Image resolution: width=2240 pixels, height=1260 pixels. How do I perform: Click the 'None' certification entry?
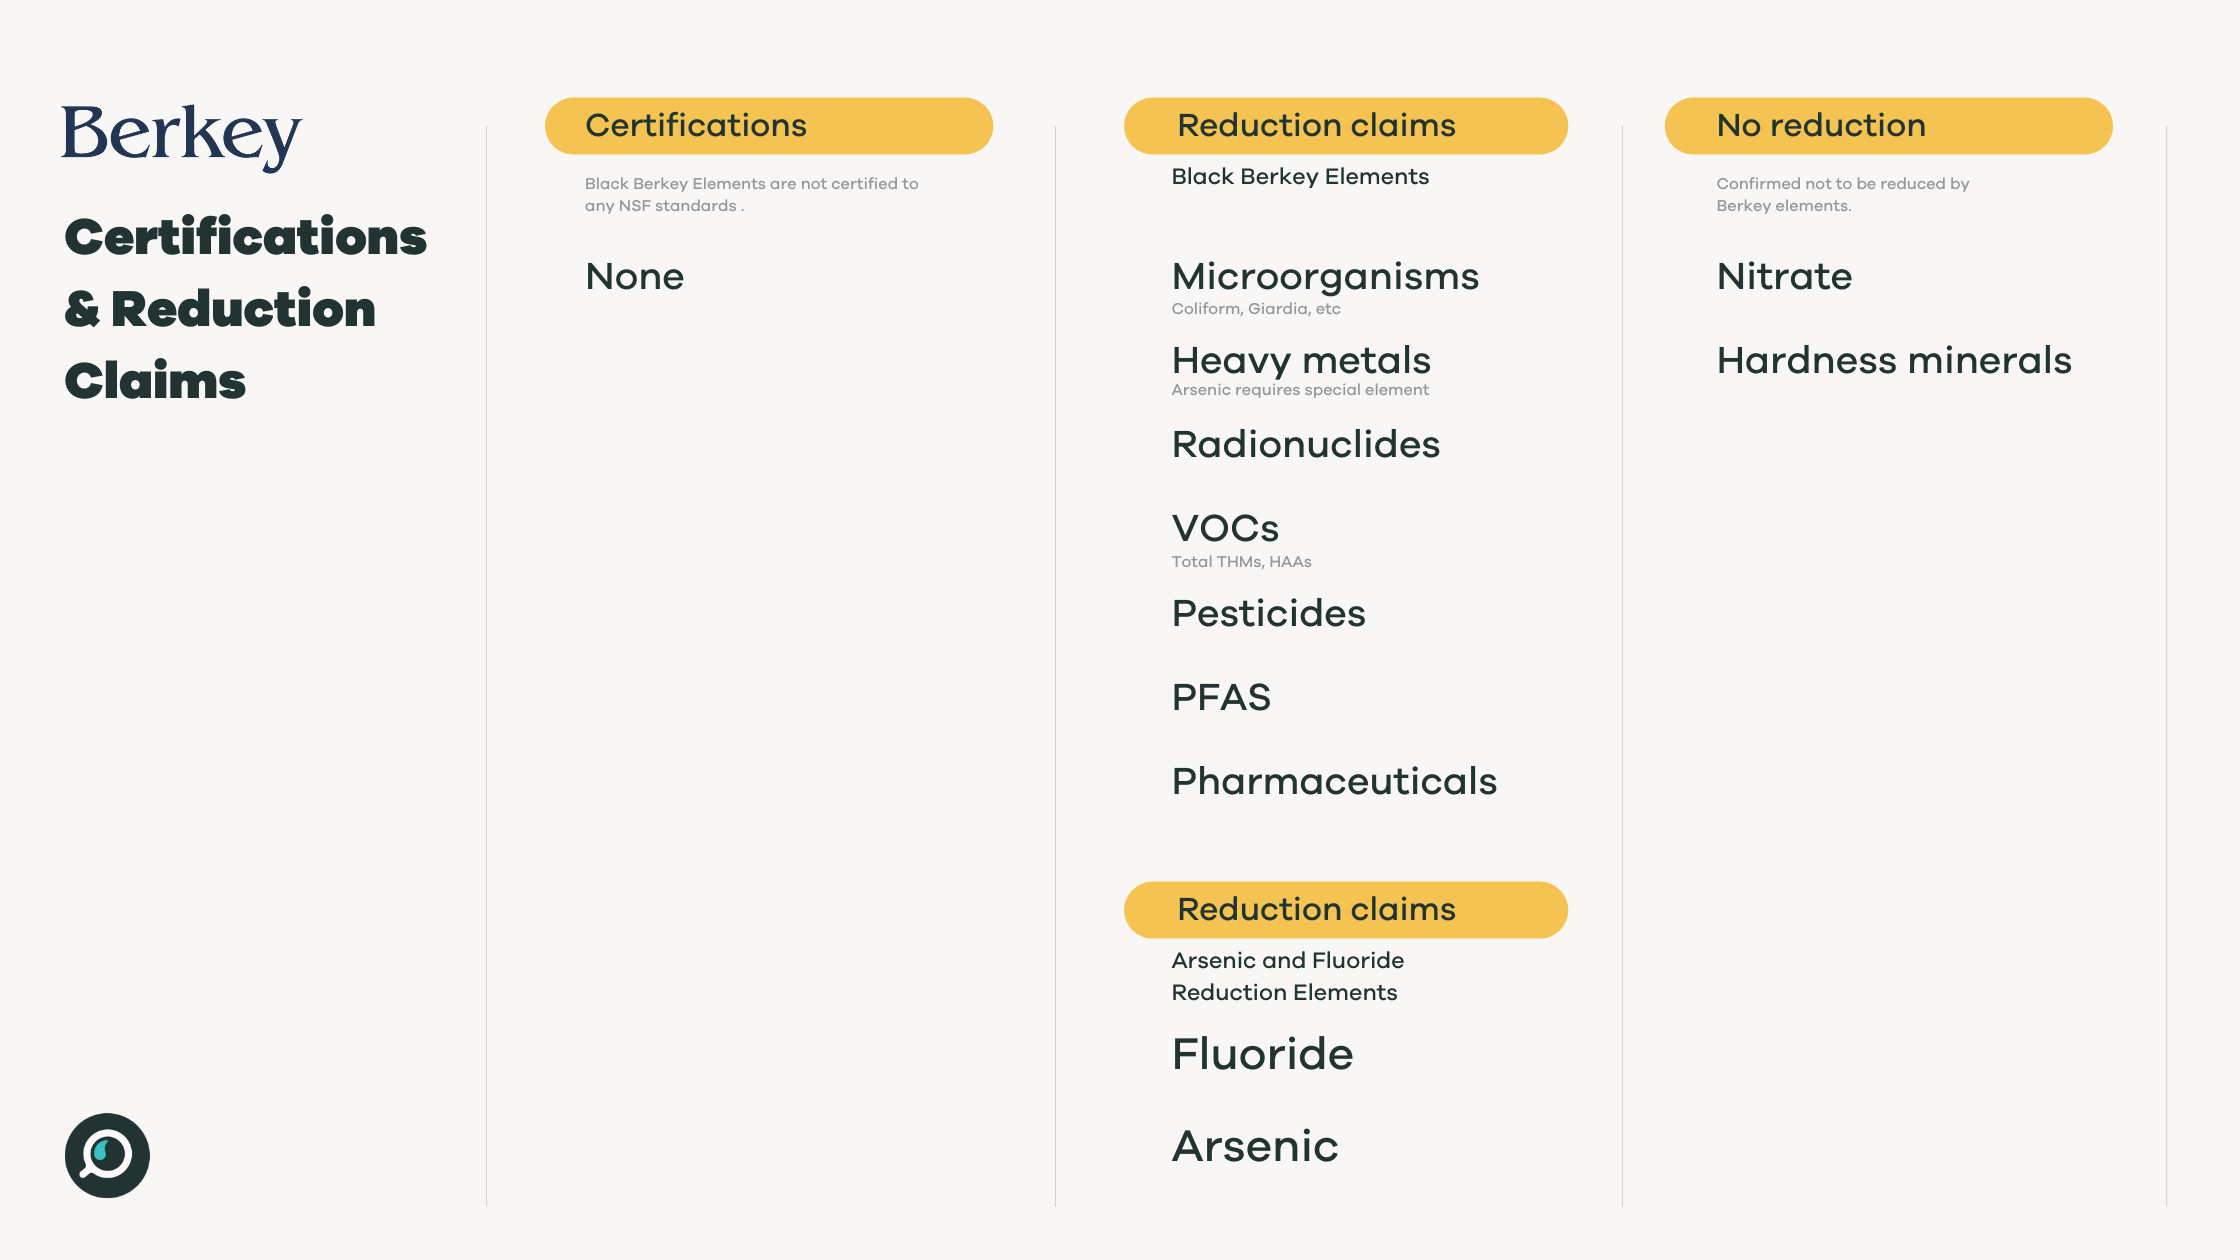(x=635, y=276)
